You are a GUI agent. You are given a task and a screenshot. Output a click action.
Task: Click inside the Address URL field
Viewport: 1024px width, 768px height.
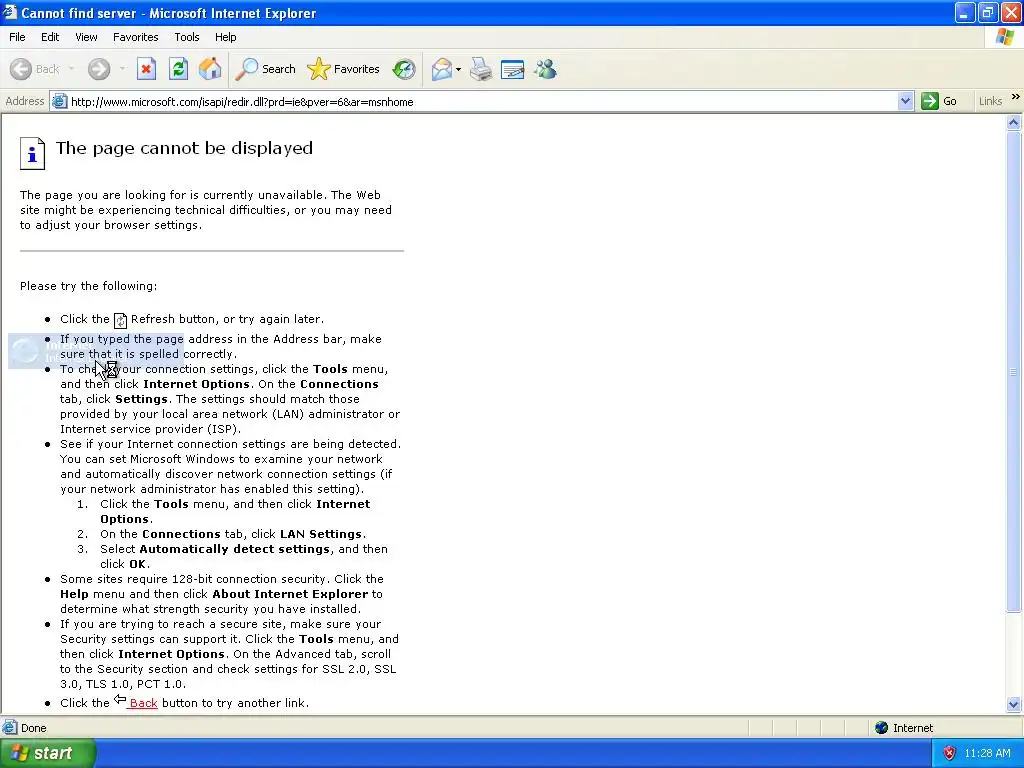482,102
